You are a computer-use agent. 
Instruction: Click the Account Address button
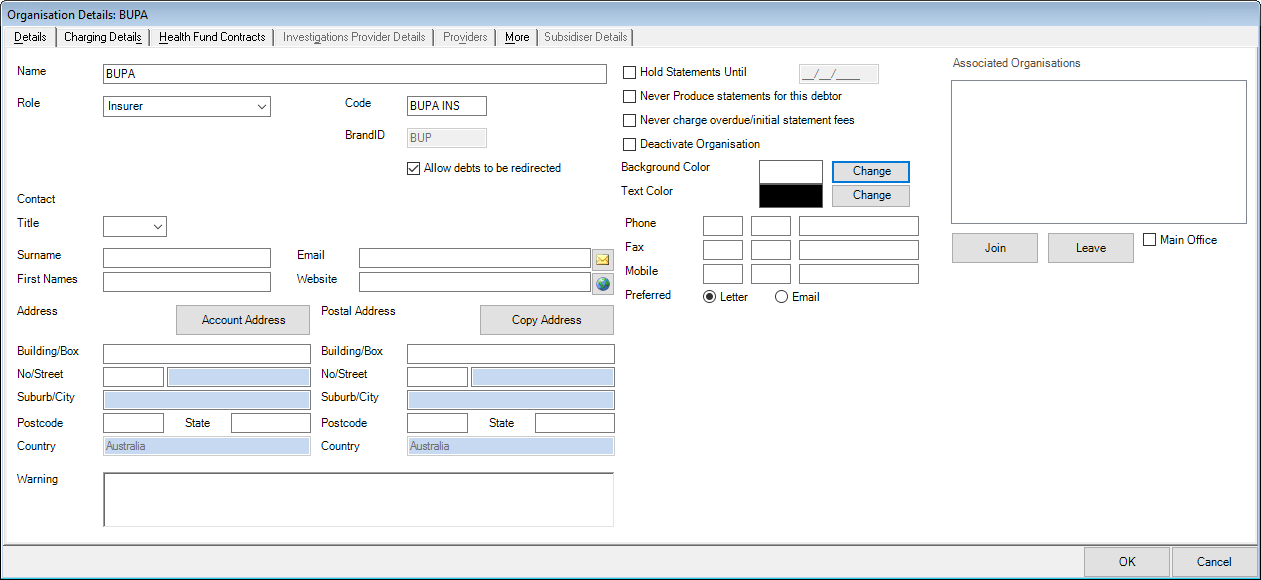243,320
